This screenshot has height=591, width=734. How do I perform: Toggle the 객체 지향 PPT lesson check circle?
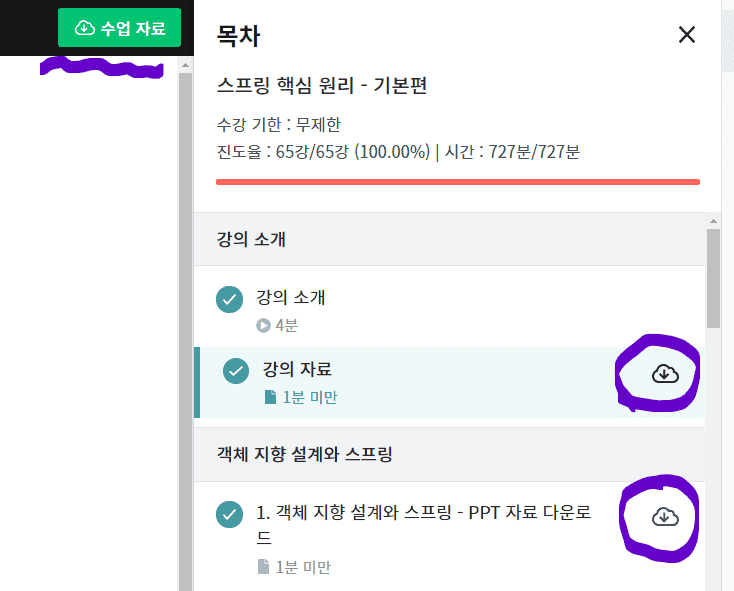coord(229,514)
